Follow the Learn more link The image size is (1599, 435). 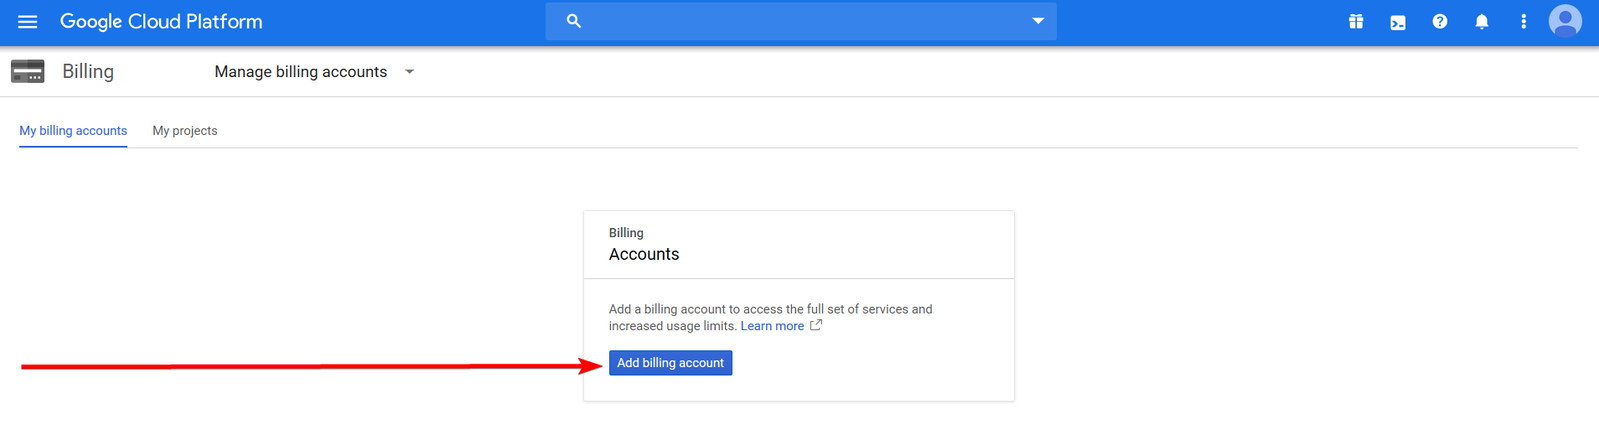[x=772, y=326]
